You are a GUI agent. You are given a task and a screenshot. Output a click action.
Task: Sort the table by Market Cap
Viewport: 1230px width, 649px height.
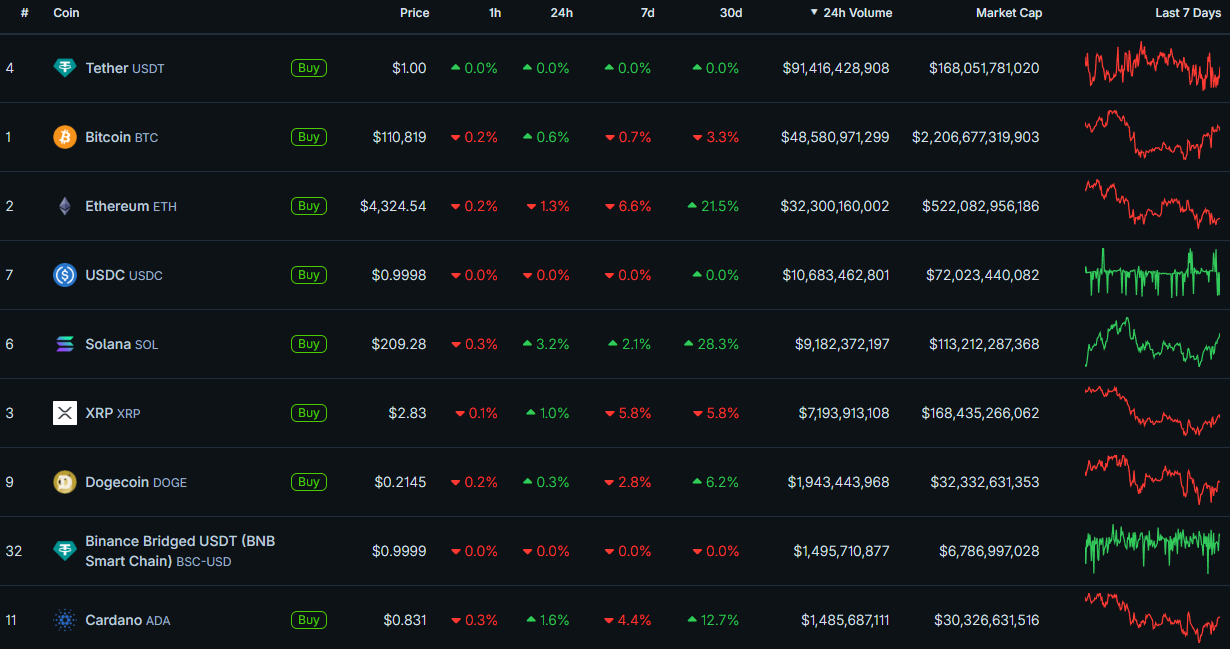pyautogui.click(x=1009, y=13)
